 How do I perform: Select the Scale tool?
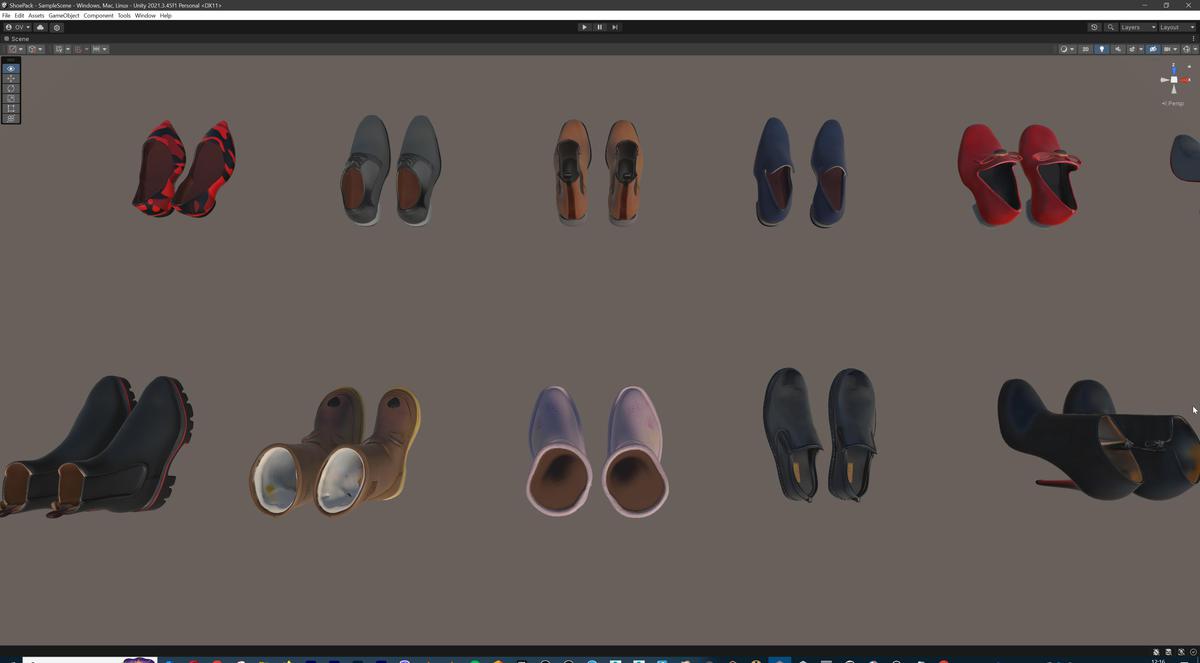(x=10, y=98)
